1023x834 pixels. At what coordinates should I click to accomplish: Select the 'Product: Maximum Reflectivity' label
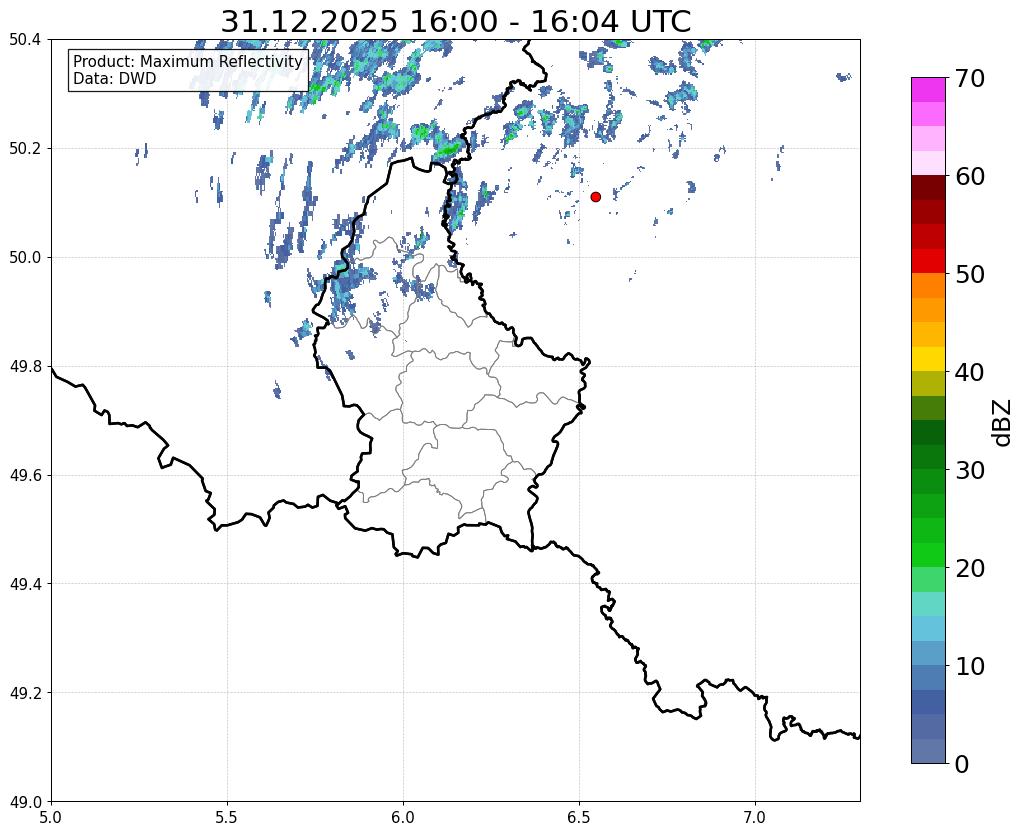coord(188,61)
